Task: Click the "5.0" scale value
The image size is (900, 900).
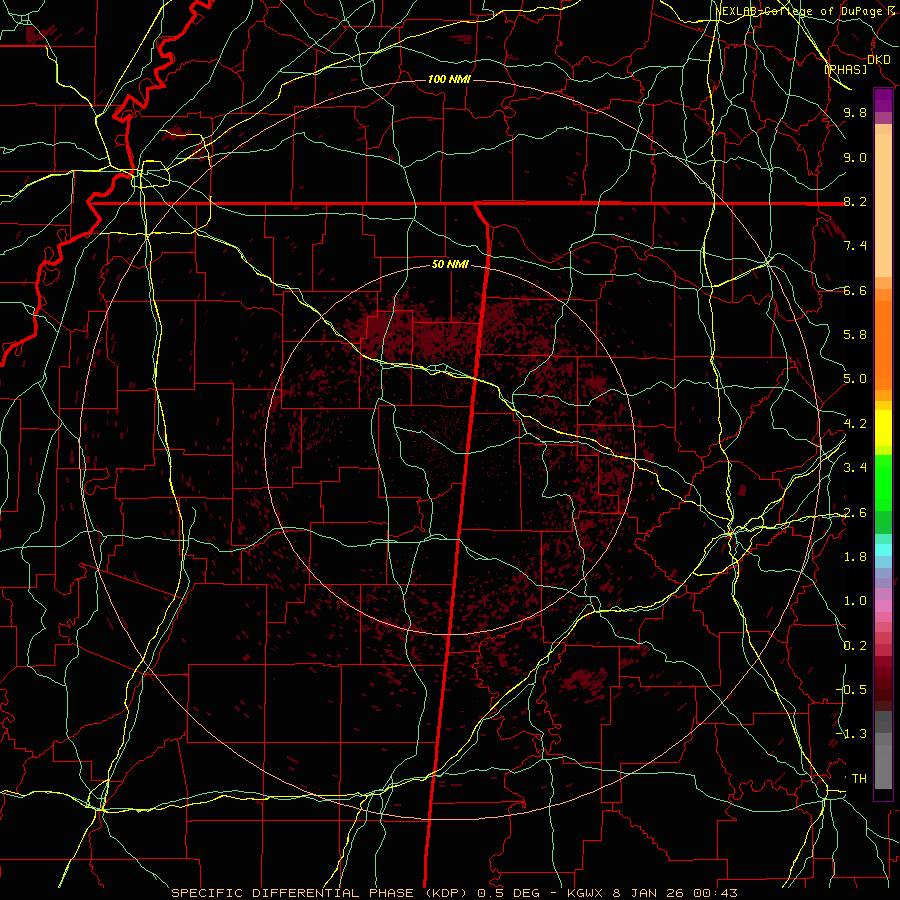Action: (x=855, y=379)
